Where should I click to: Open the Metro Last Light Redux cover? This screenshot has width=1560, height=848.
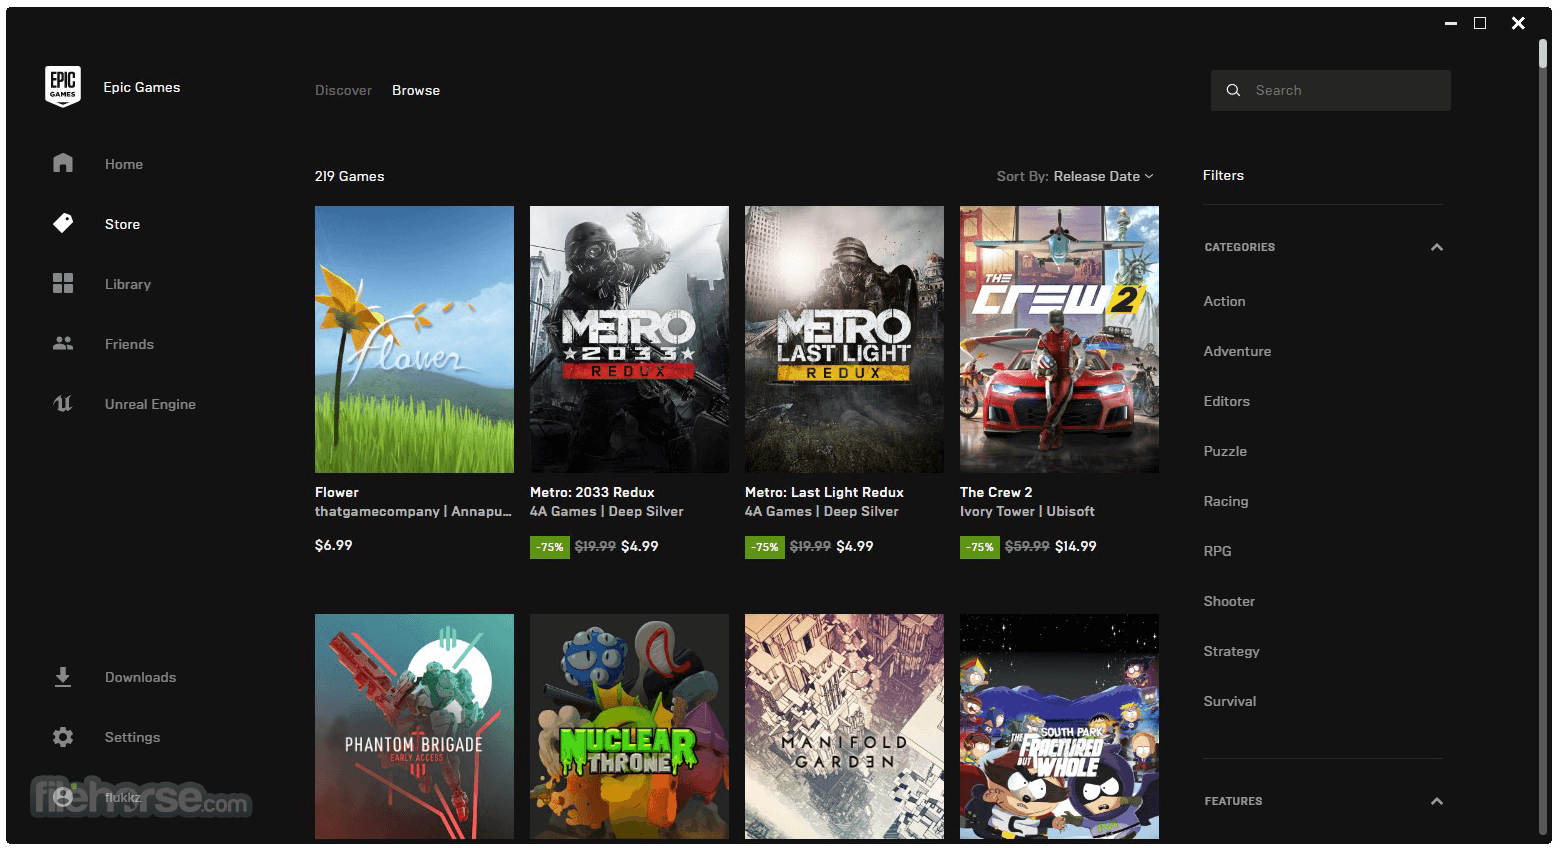click(x=844, y=339)
